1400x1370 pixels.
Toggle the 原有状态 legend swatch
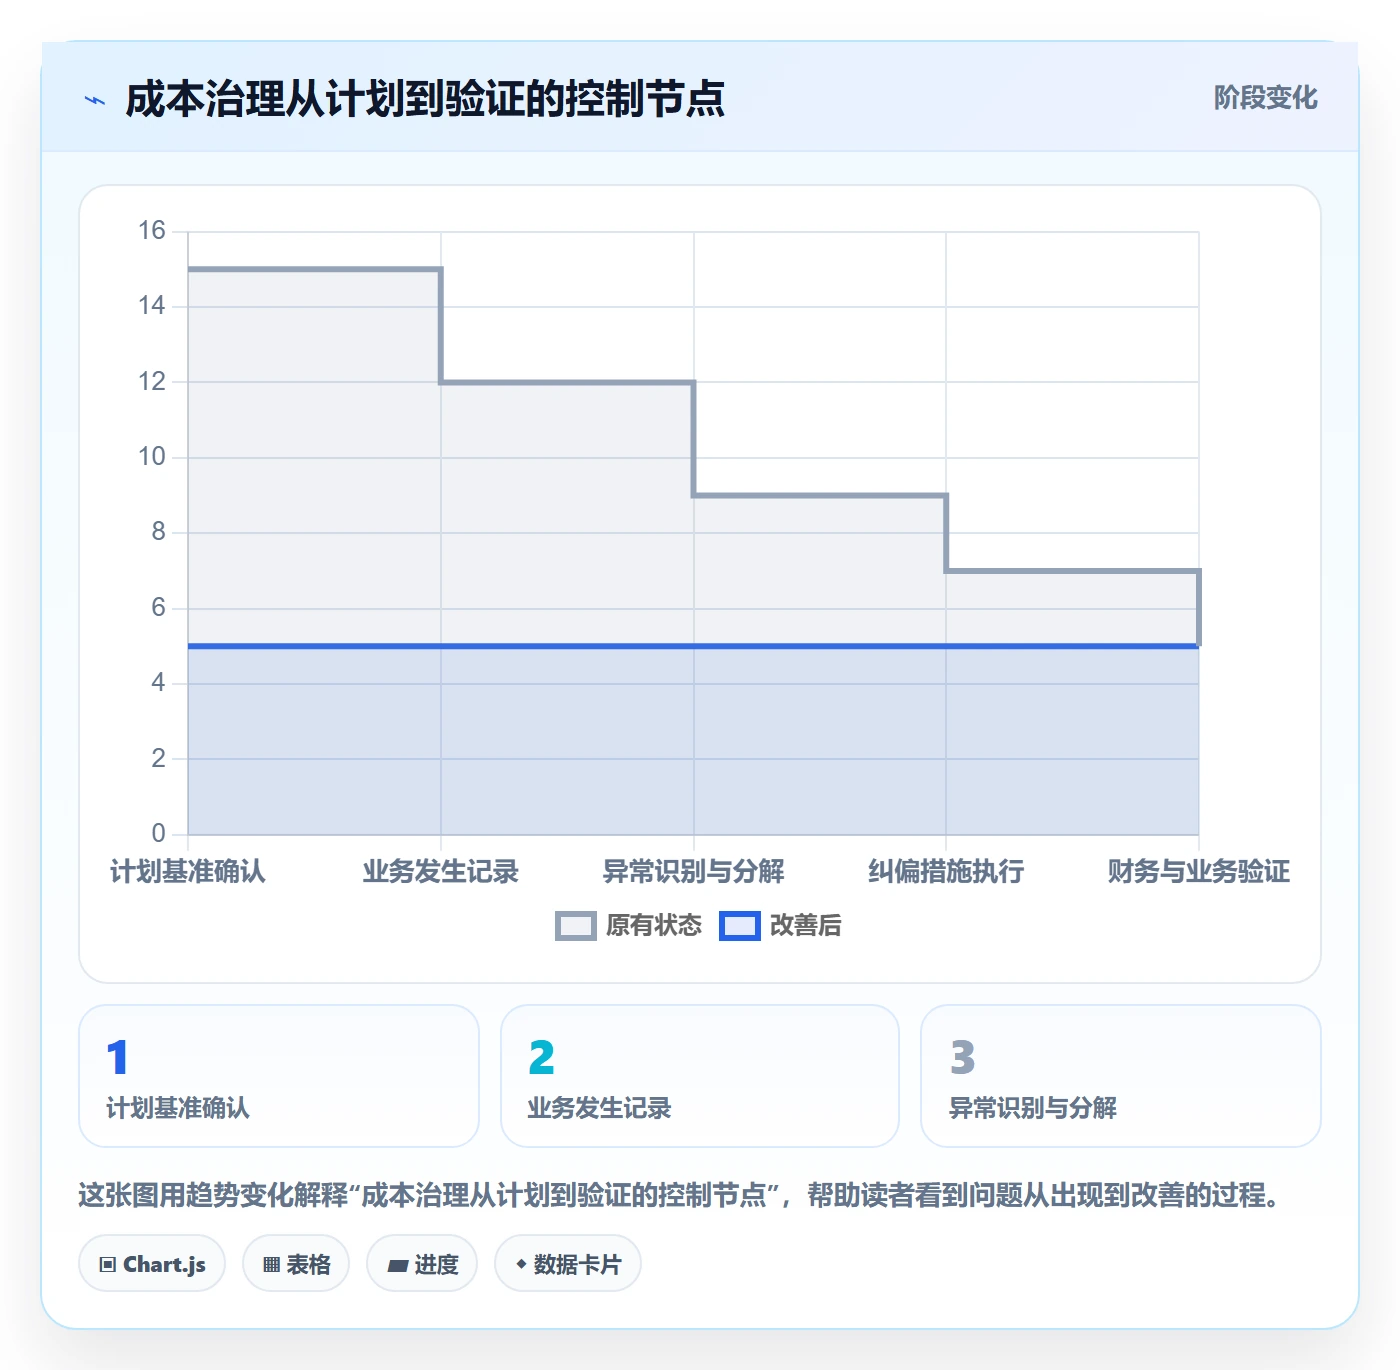[x=575, y=926]
